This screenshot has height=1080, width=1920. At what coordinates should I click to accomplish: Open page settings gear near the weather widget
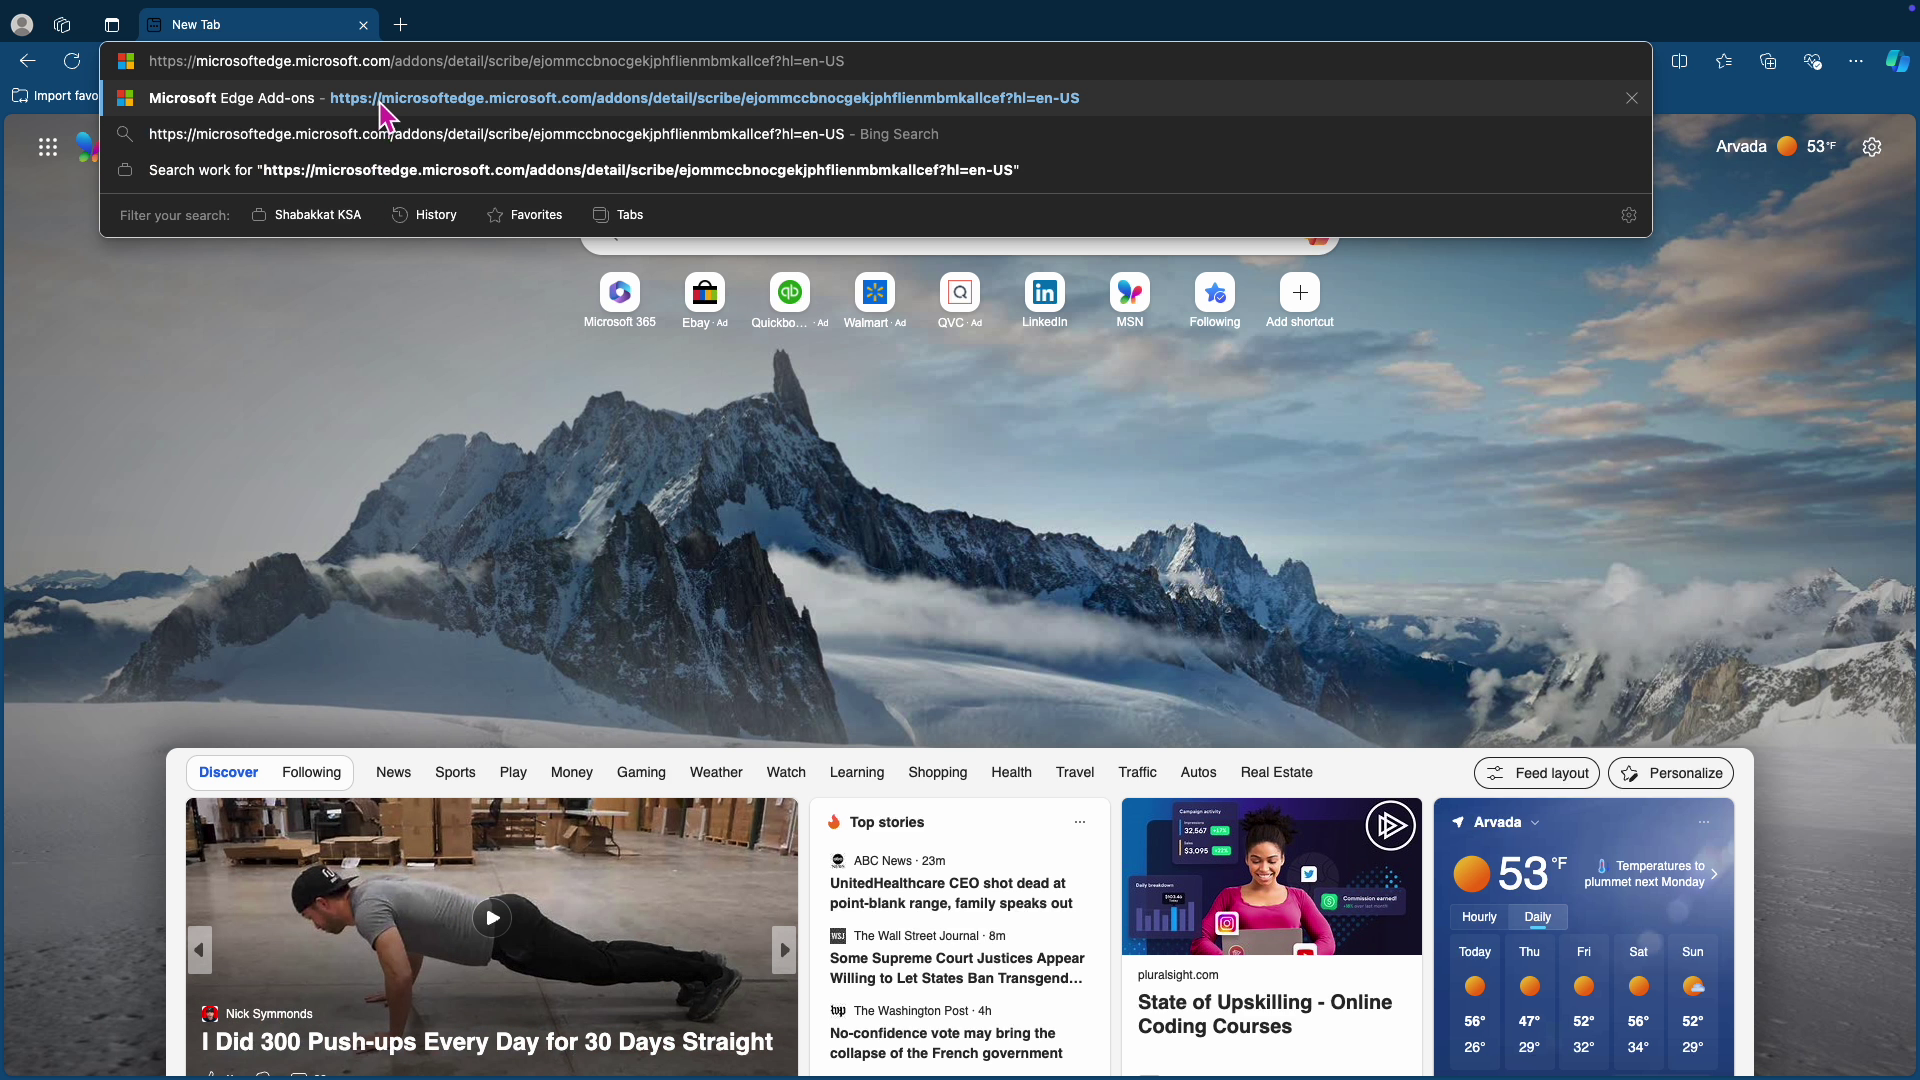pos(1871,146)
